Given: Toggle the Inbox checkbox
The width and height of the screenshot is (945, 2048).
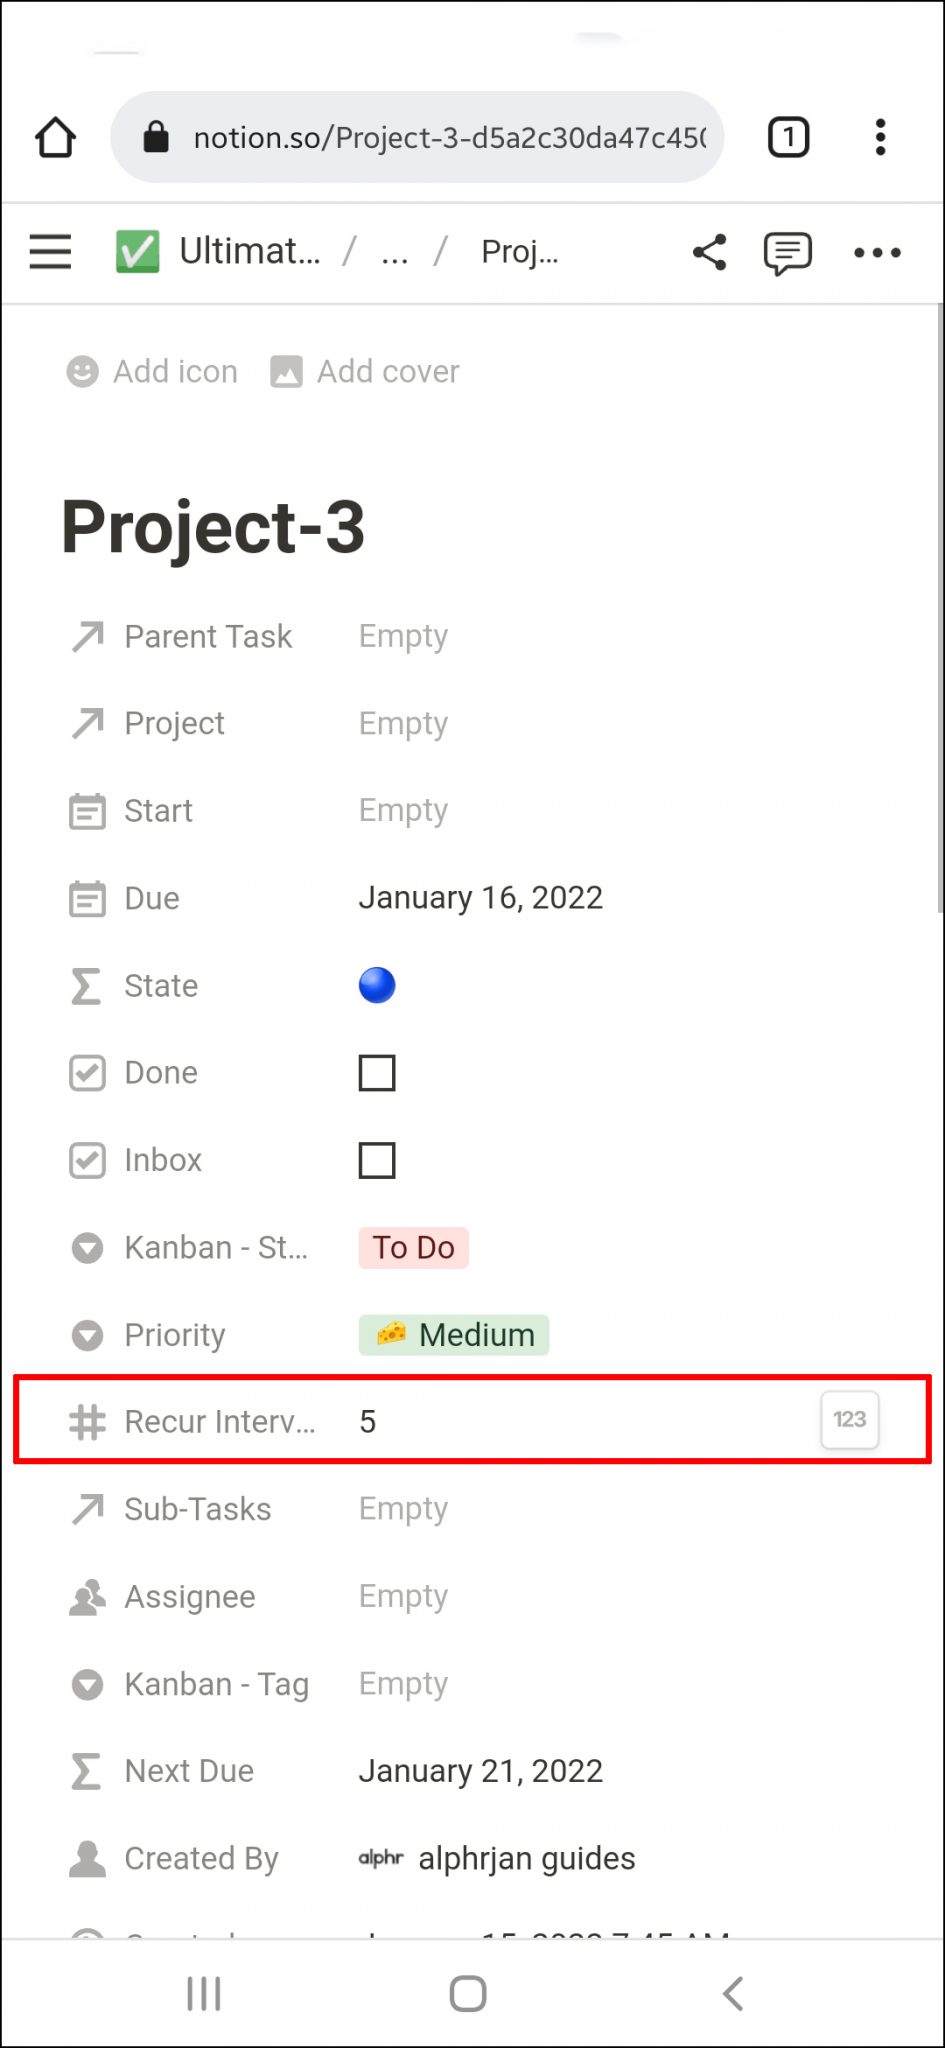Looking at the screenshot, I should click(x=375, y=1160).
